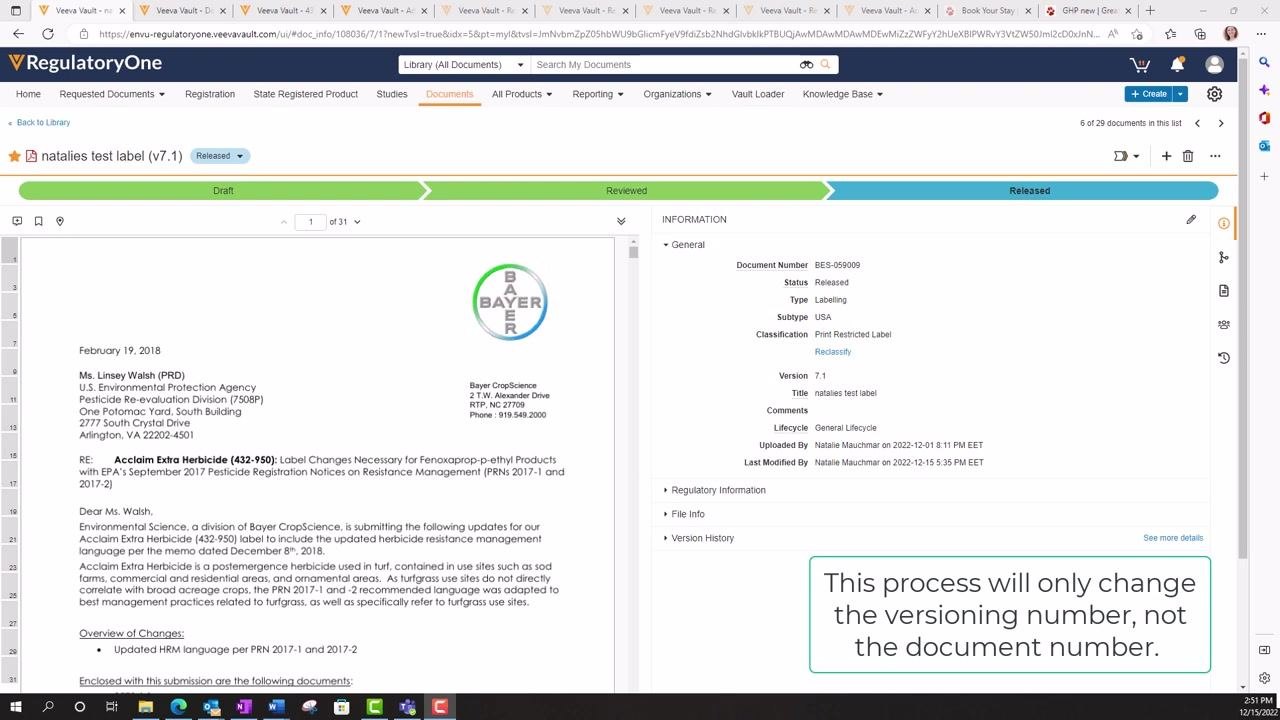Click the location pin icon in viewer
Viewport: 1280px width, 720px height.
click(x=59, y=221)
